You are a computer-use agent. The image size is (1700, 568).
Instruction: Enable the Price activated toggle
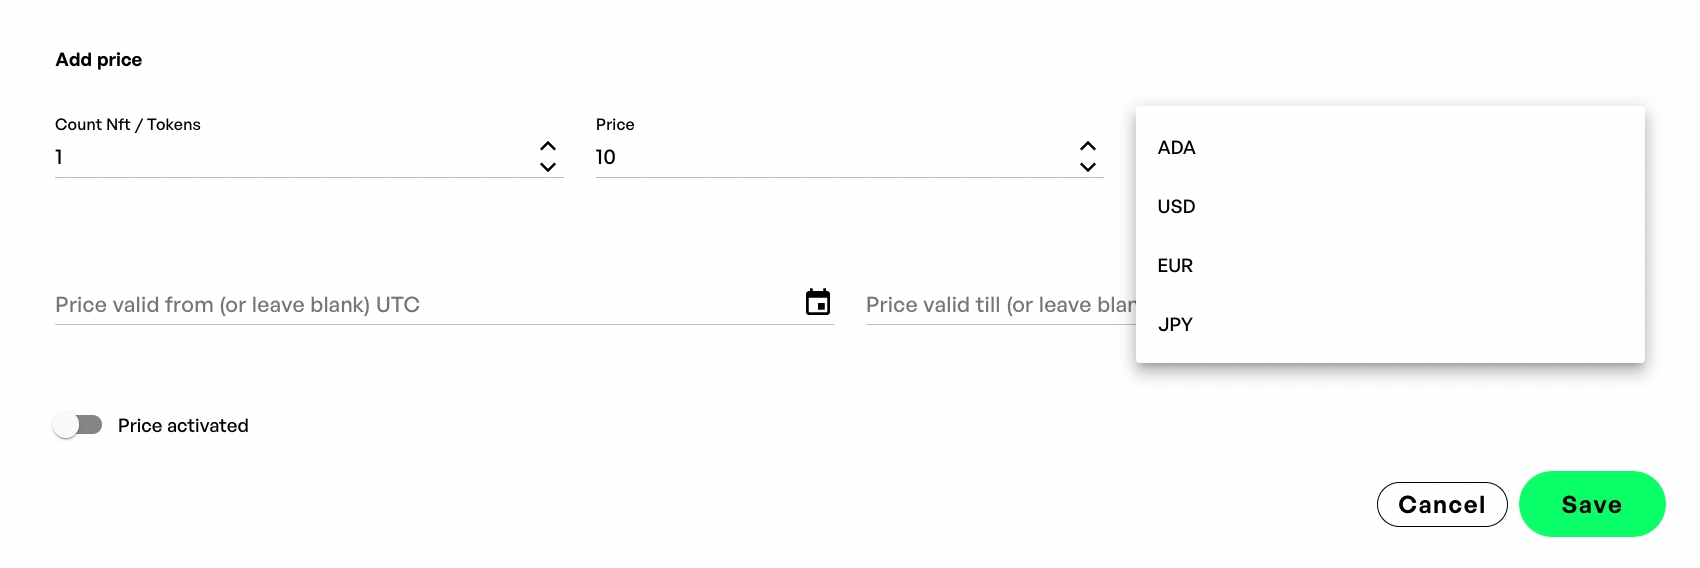coord(78,425)
